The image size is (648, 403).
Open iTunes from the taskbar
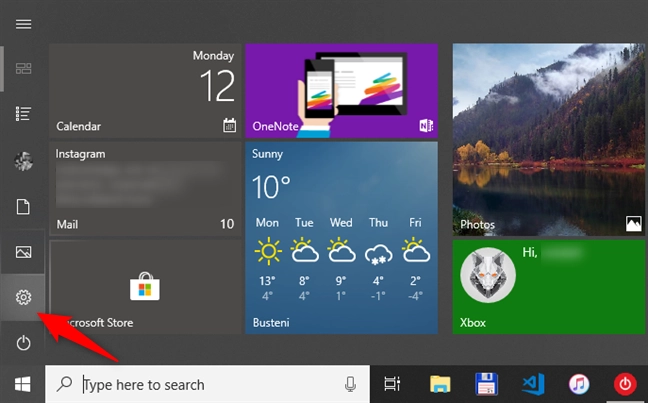[579, 384]
